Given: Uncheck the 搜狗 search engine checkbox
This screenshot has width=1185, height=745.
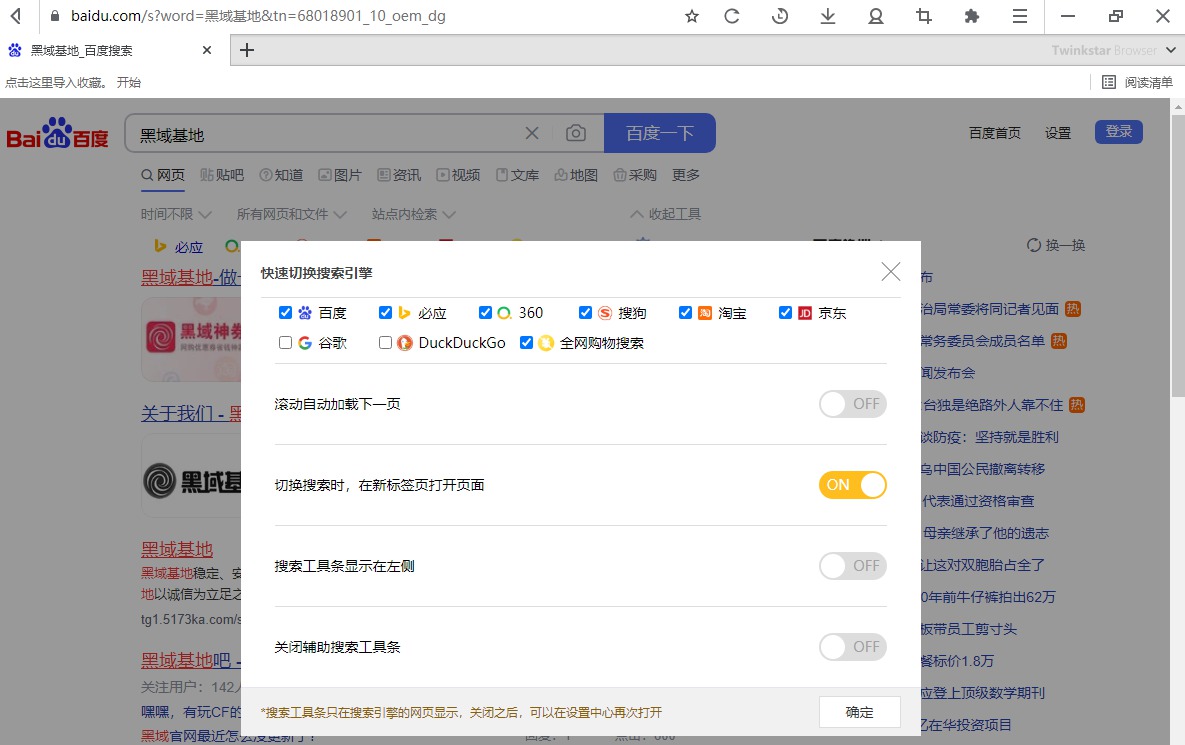Looking at the screenshot, I should 585,312.
